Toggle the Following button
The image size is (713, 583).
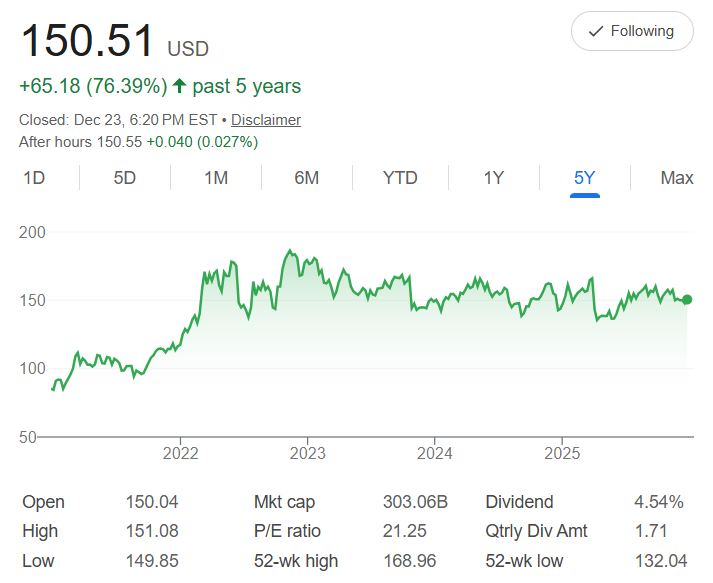pos(631,31)
